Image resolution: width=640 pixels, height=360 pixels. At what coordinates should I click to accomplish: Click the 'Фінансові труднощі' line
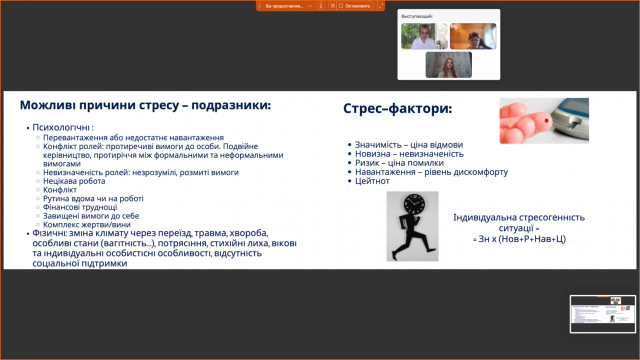[x=80, y=207]
